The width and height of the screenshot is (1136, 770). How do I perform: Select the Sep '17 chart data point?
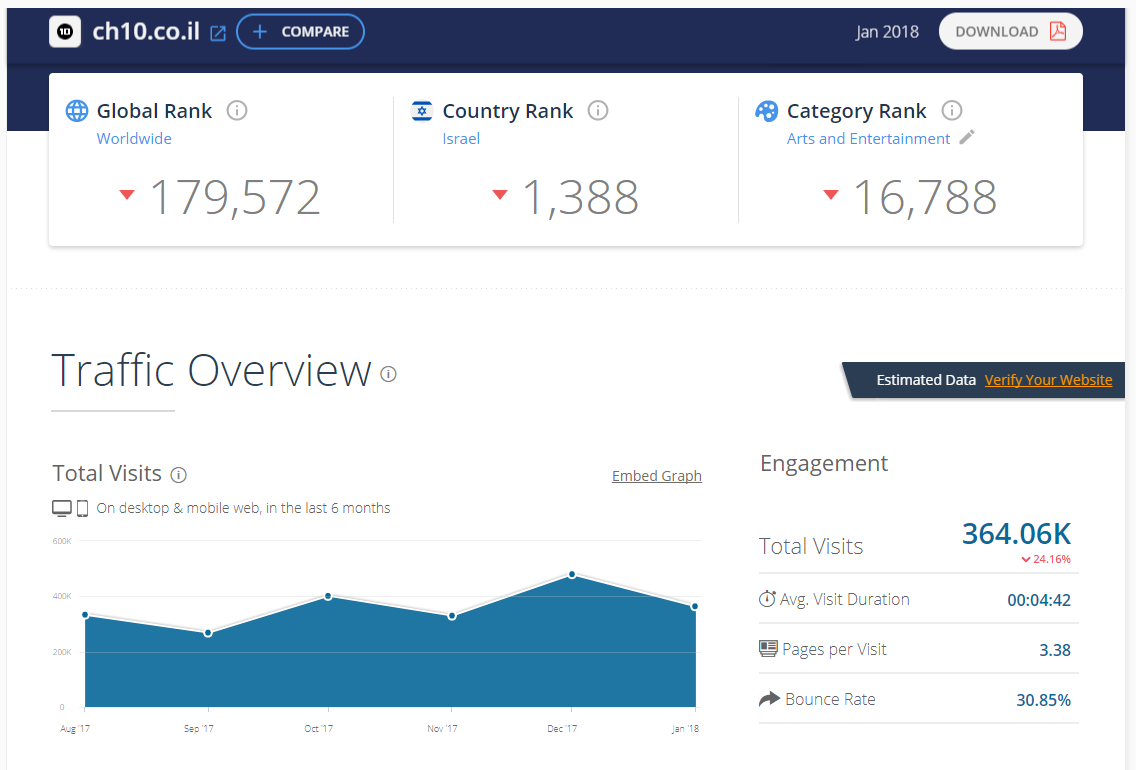[208, 633]
